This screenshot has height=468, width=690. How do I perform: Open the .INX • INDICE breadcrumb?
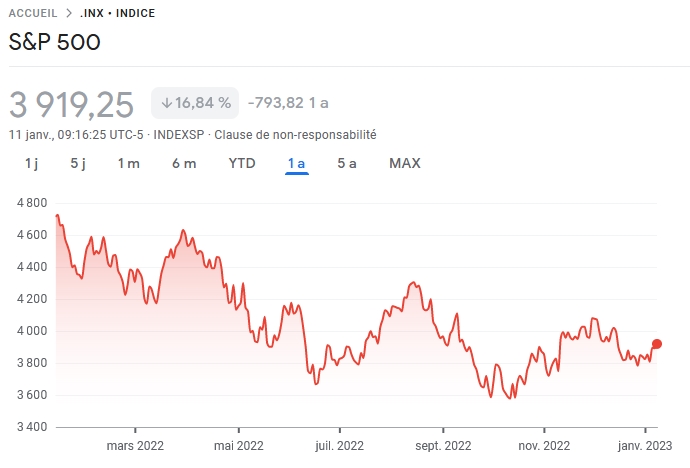(x=117, y=14)
